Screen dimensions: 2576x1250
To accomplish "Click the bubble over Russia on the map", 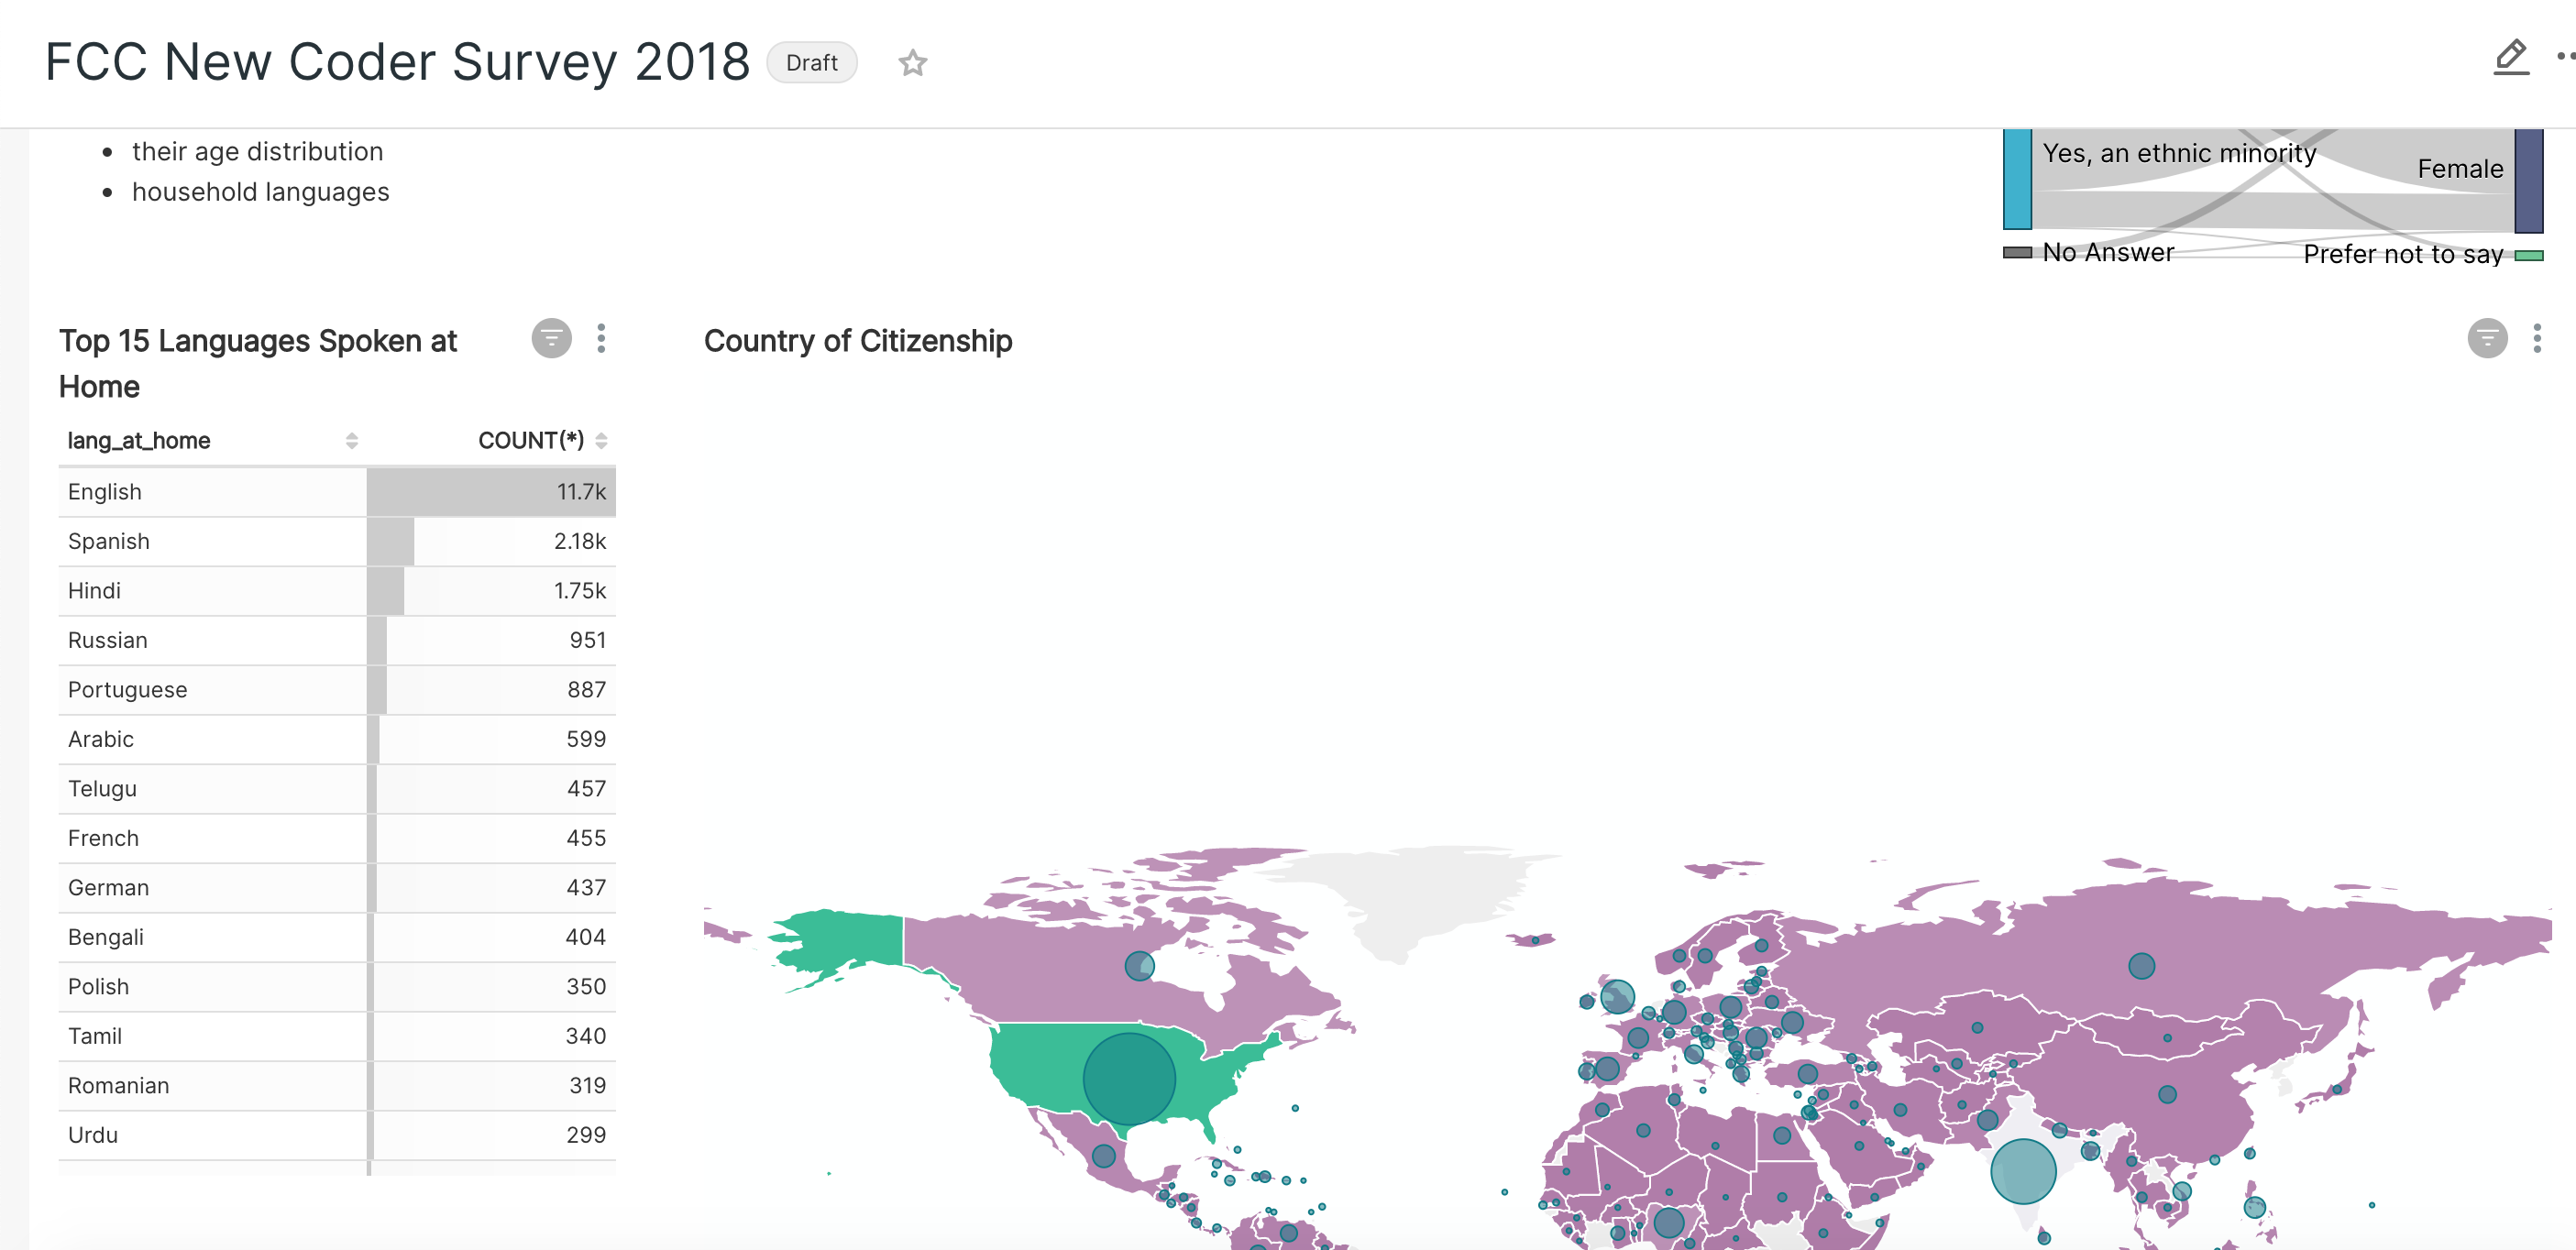I will pos(2141,966).
